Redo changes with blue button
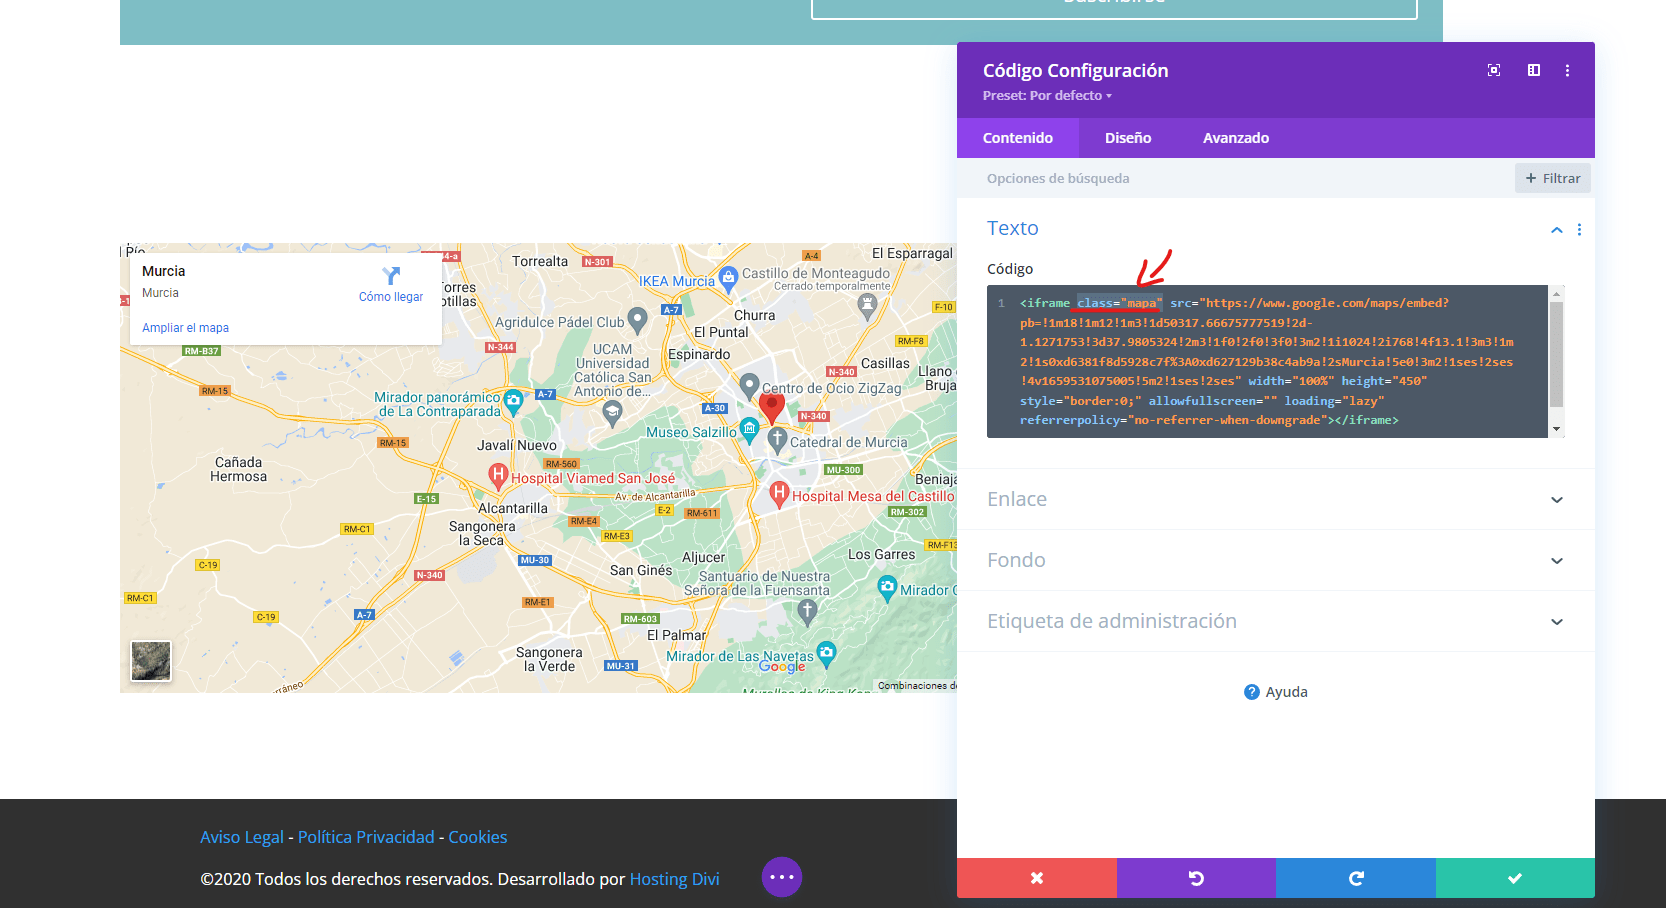The width and height of the screenshot is (1666, 908). click(x=1356, y=878)
